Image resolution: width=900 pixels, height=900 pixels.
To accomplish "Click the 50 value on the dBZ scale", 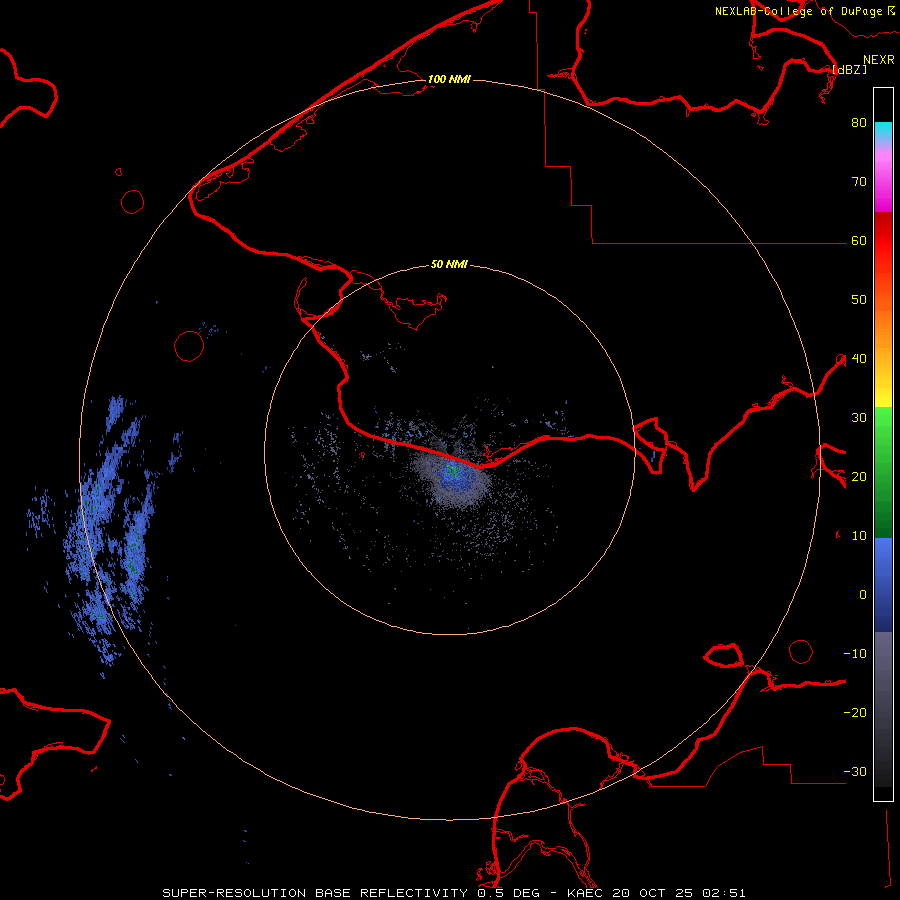I will tap(859, 300).
